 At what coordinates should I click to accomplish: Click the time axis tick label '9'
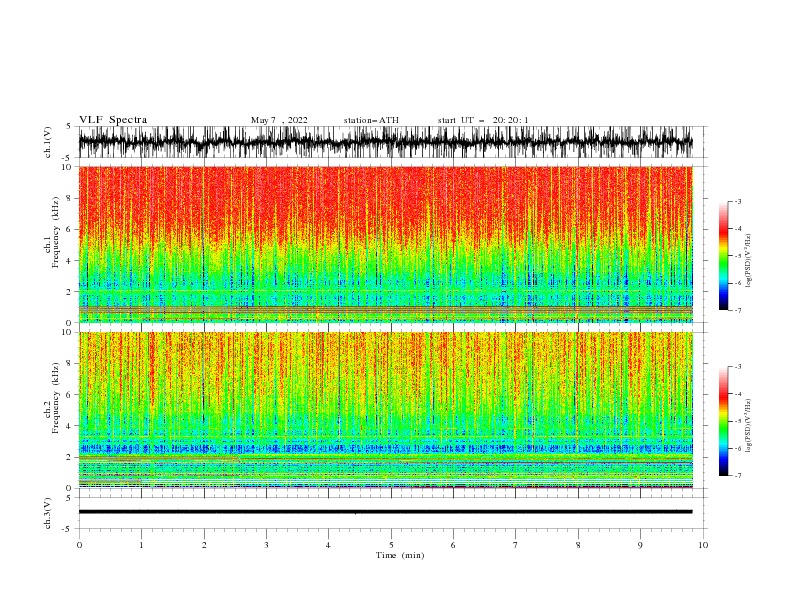[x=640, y=545]
